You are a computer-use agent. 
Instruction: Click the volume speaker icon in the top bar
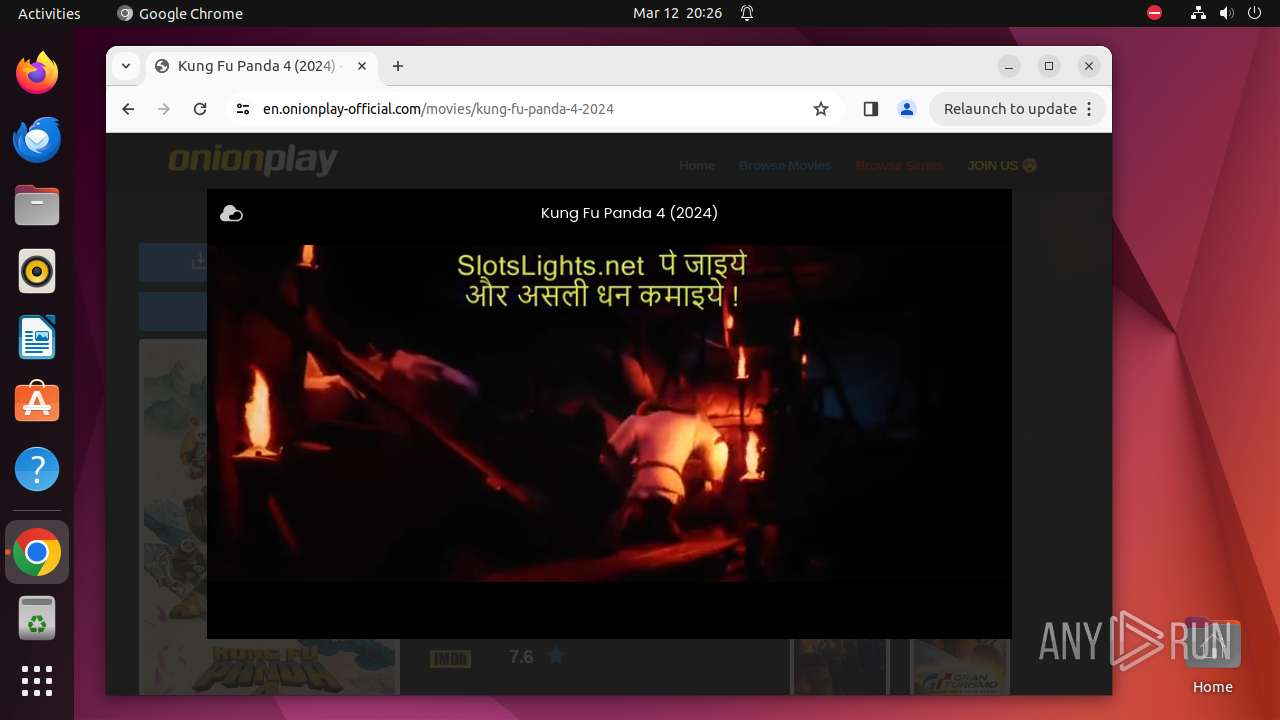point(1226,13)
